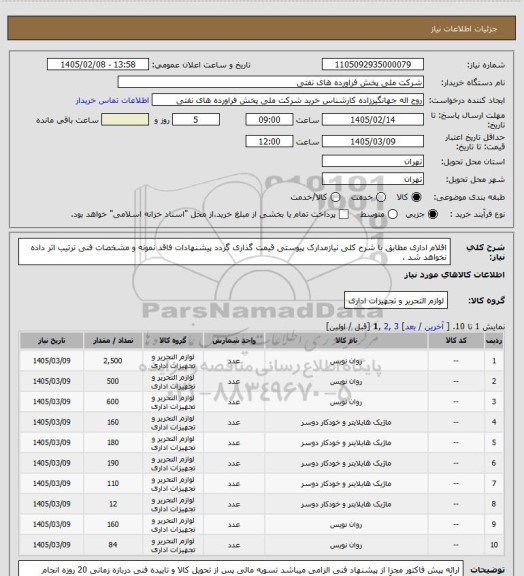Screen dimensions: 524x576
Task: Click the remaining days field showing 5
Action: (x=196, y=120)
